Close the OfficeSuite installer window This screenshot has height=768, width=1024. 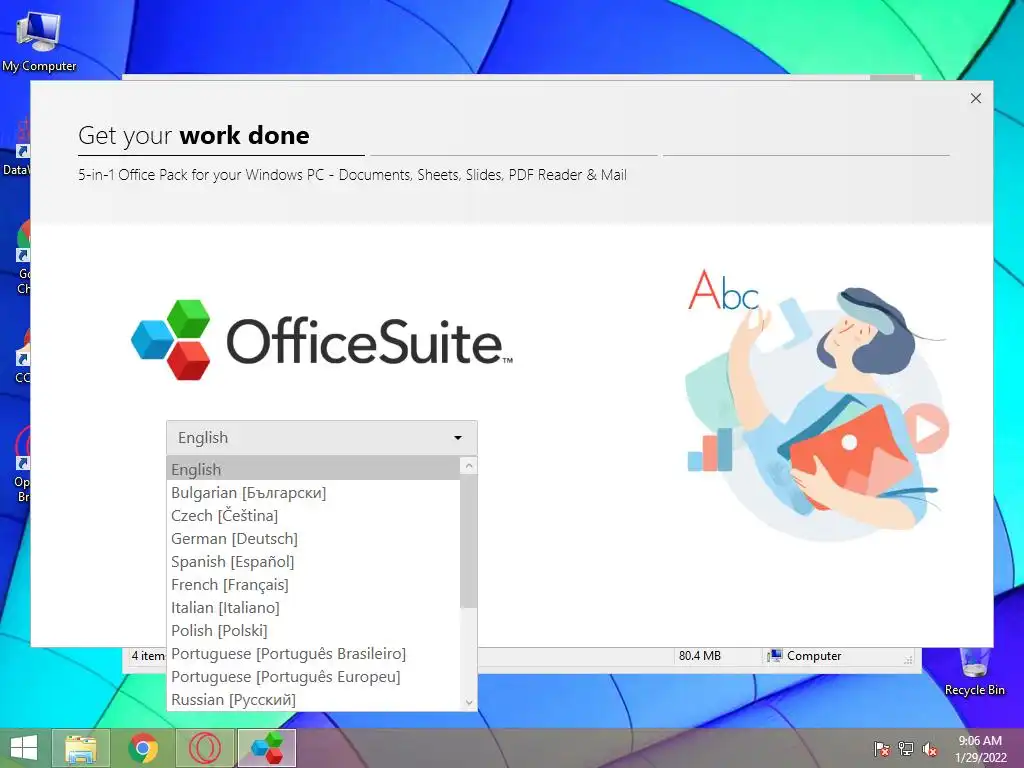[976, 98]
